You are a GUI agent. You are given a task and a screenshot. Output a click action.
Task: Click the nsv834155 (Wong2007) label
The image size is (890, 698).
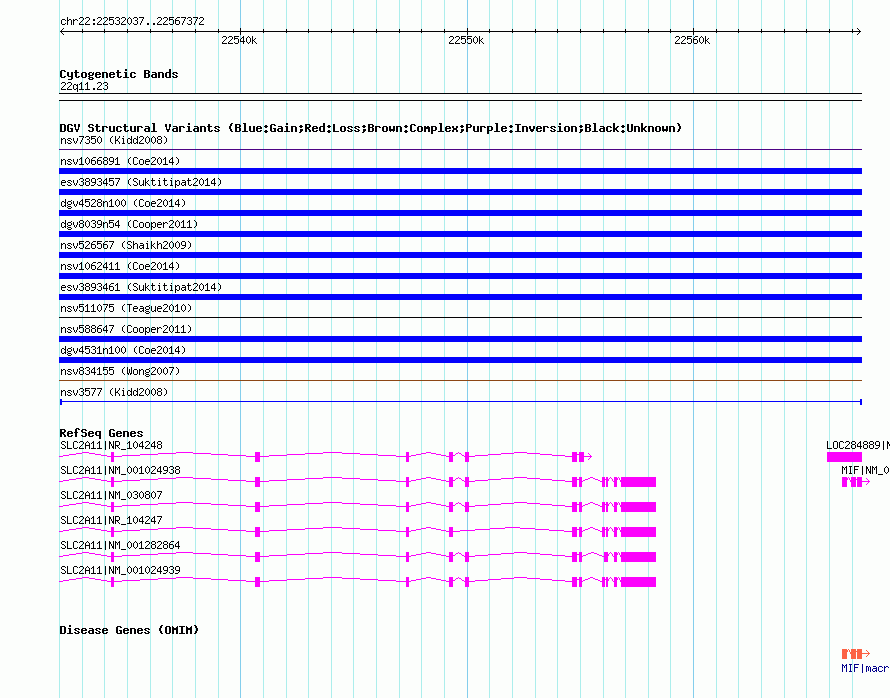click(x=120, y=371)
